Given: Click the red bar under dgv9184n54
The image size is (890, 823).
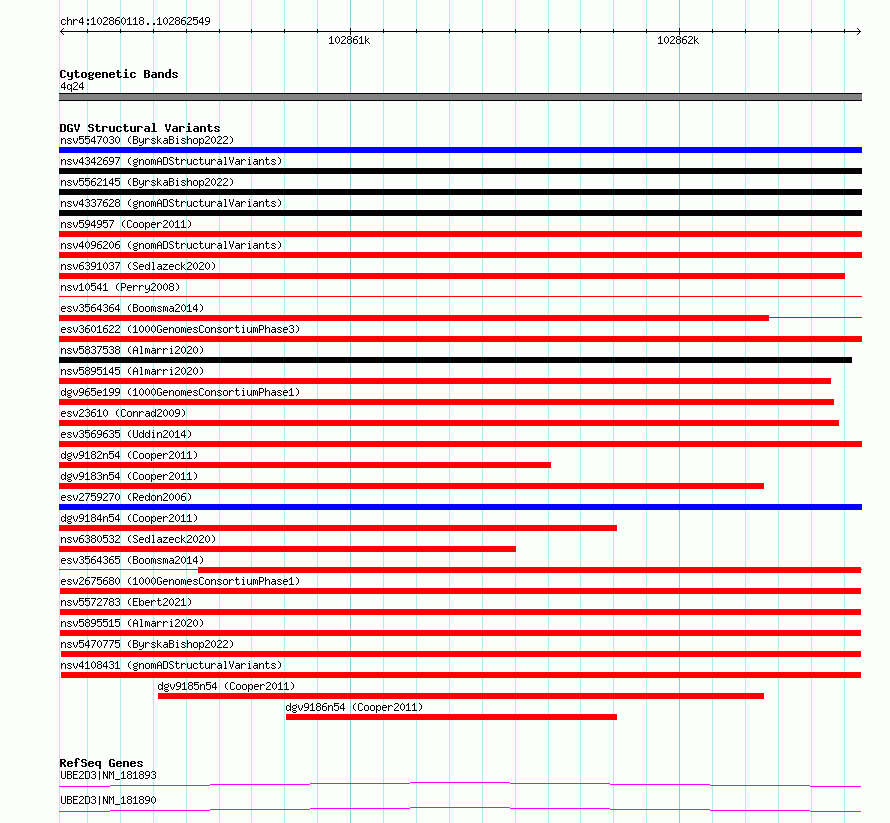Looking at the screenshot, I should click(338, 528).
